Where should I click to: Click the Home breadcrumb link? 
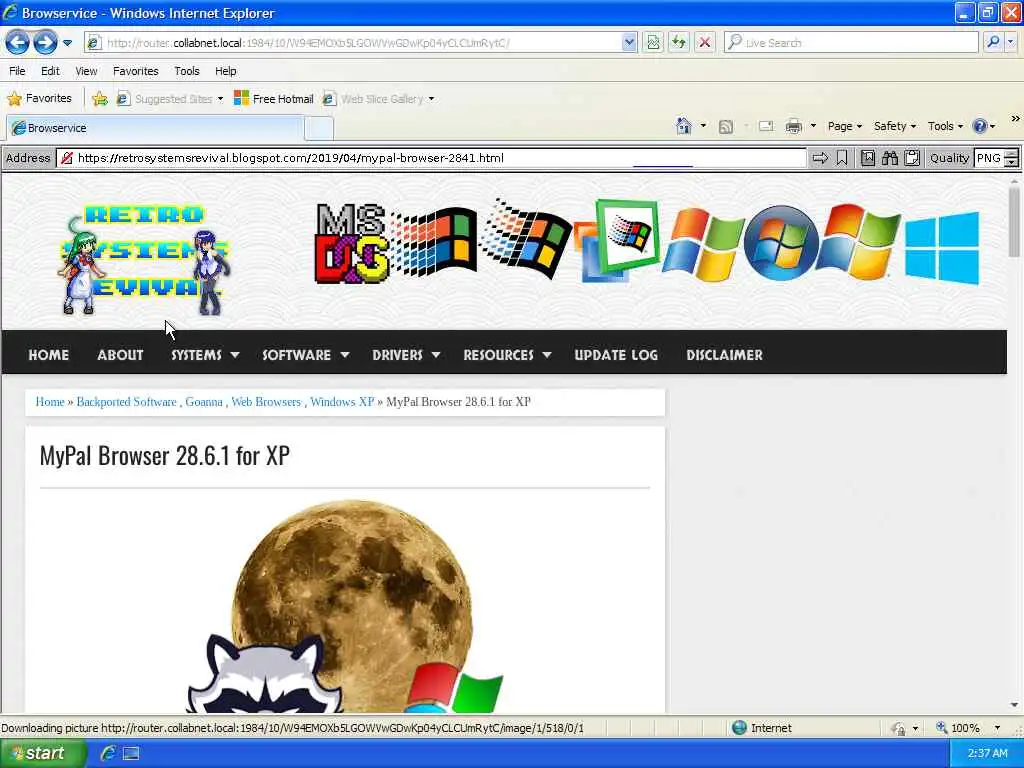[50, 402]
